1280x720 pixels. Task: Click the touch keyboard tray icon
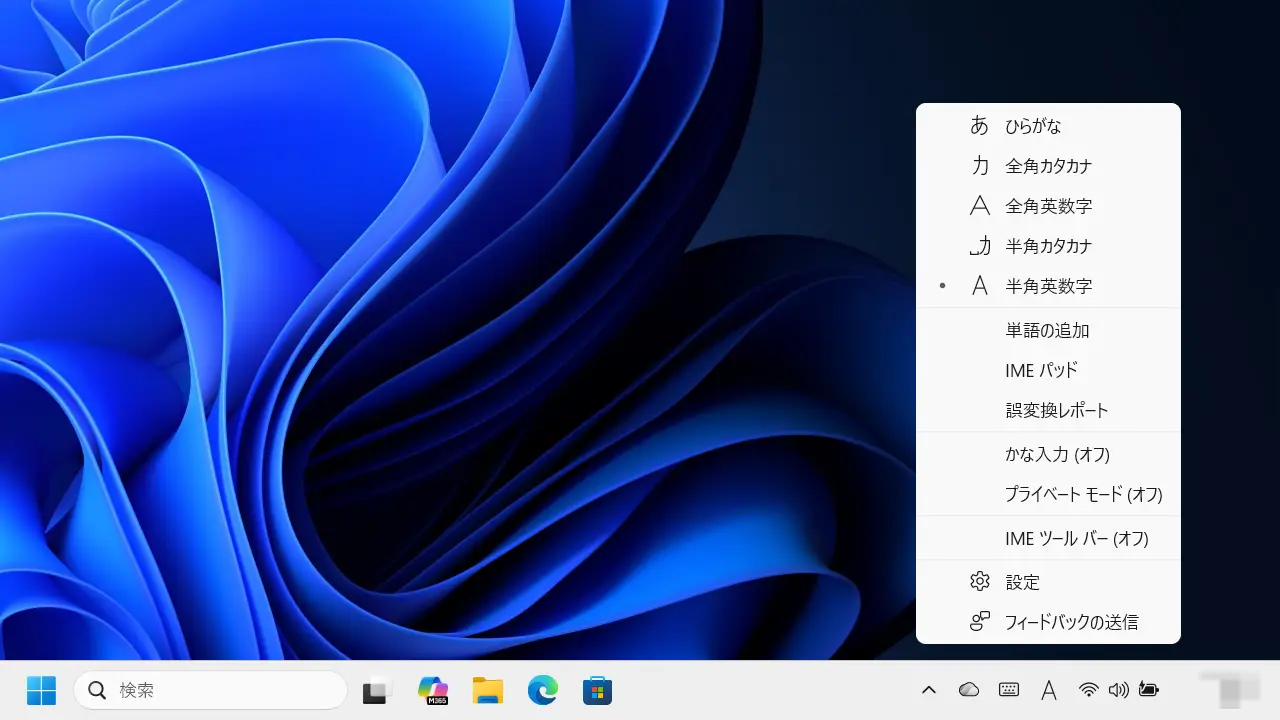(1009, 690)
